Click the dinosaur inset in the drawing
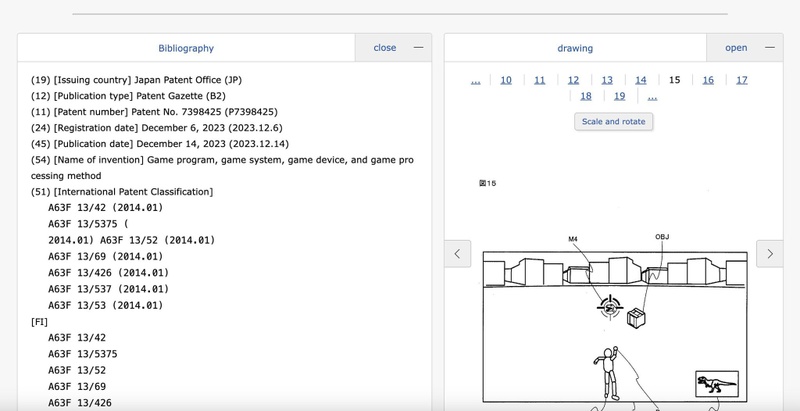 pyautogui.click(x=717, y=383)
